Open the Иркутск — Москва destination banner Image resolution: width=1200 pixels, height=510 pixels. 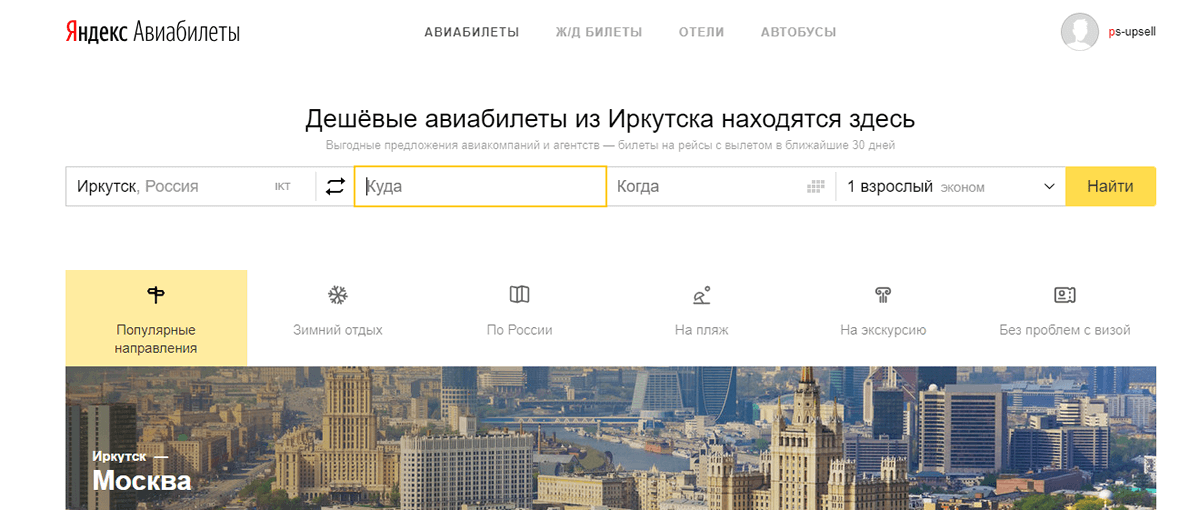(611, 438)
